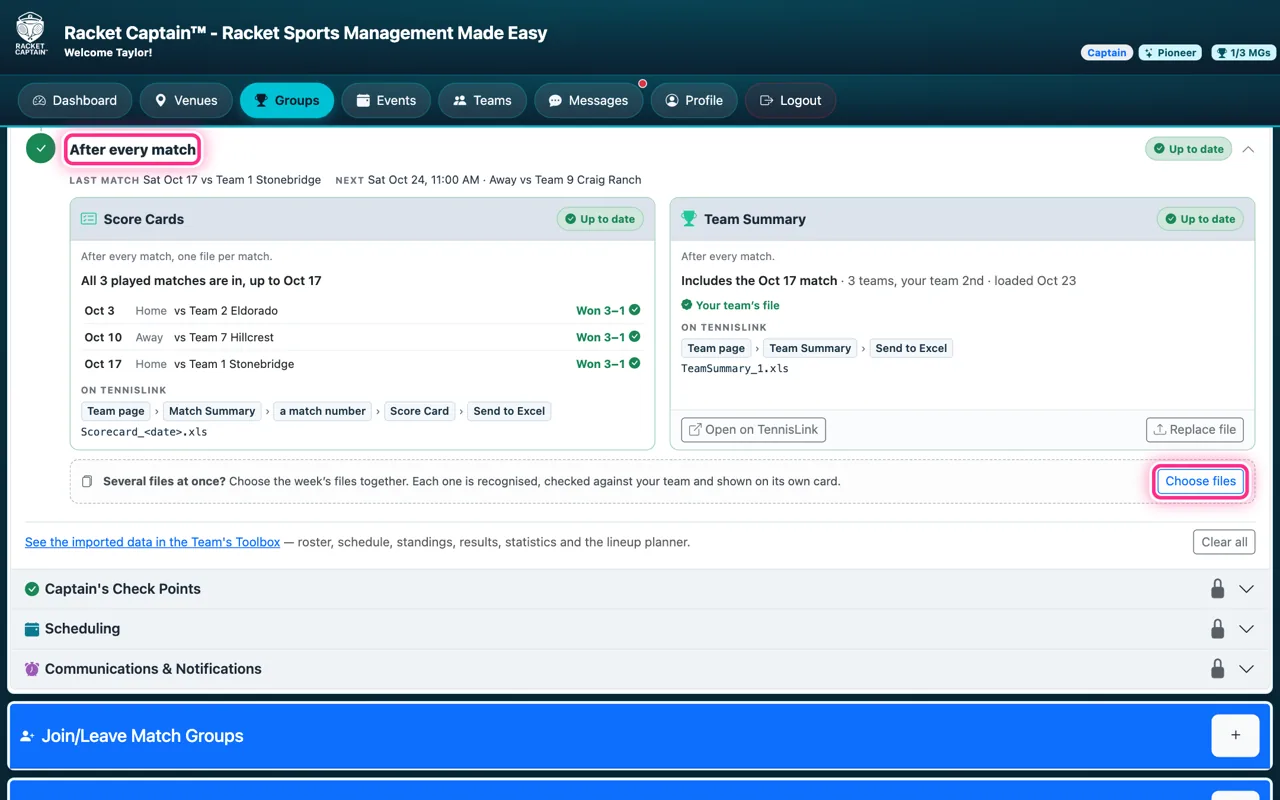Screen dimensions: 1280x800
Task: Expand the Scheduling section
Action: [x=1246, y=629]
